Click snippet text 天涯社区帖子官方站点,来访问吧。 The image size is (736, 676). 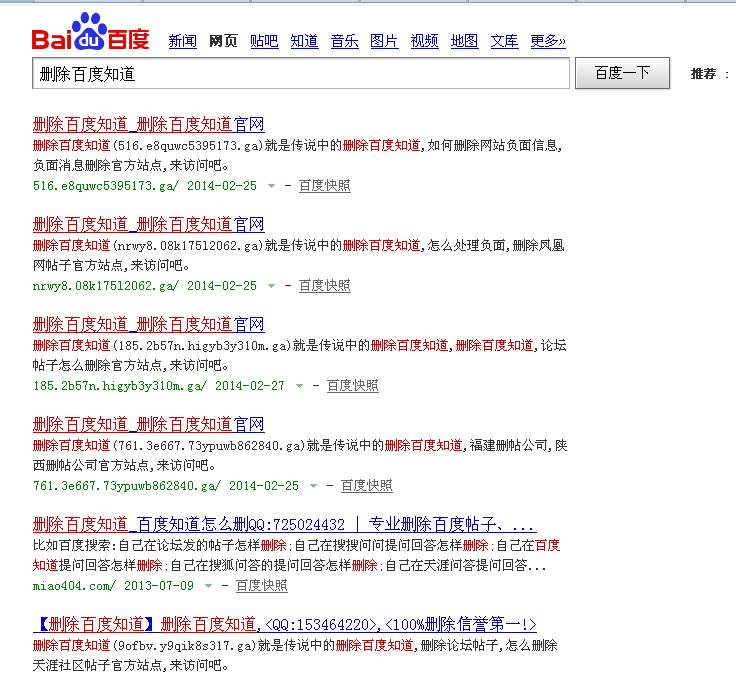click(x=131, y=665)
